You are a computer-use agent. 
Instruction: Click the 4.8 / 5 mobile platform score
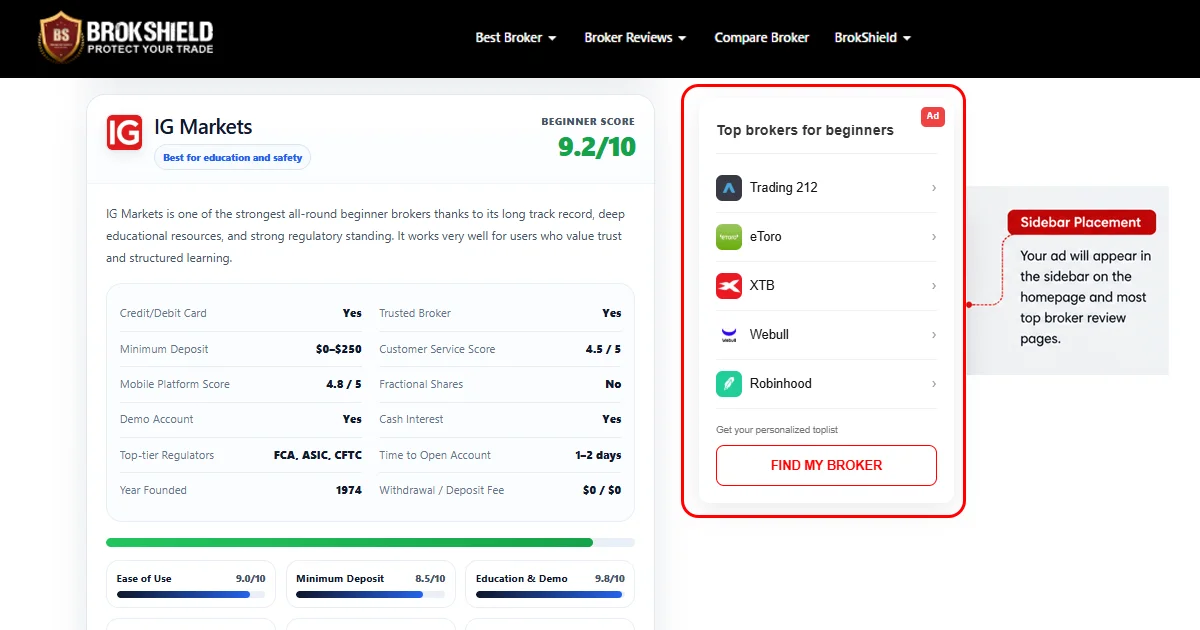click(x=344, y=384)
